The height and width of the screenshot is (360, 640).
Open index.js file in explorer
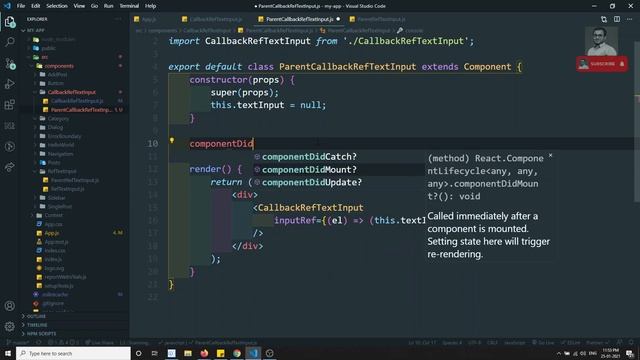point(53,259)
